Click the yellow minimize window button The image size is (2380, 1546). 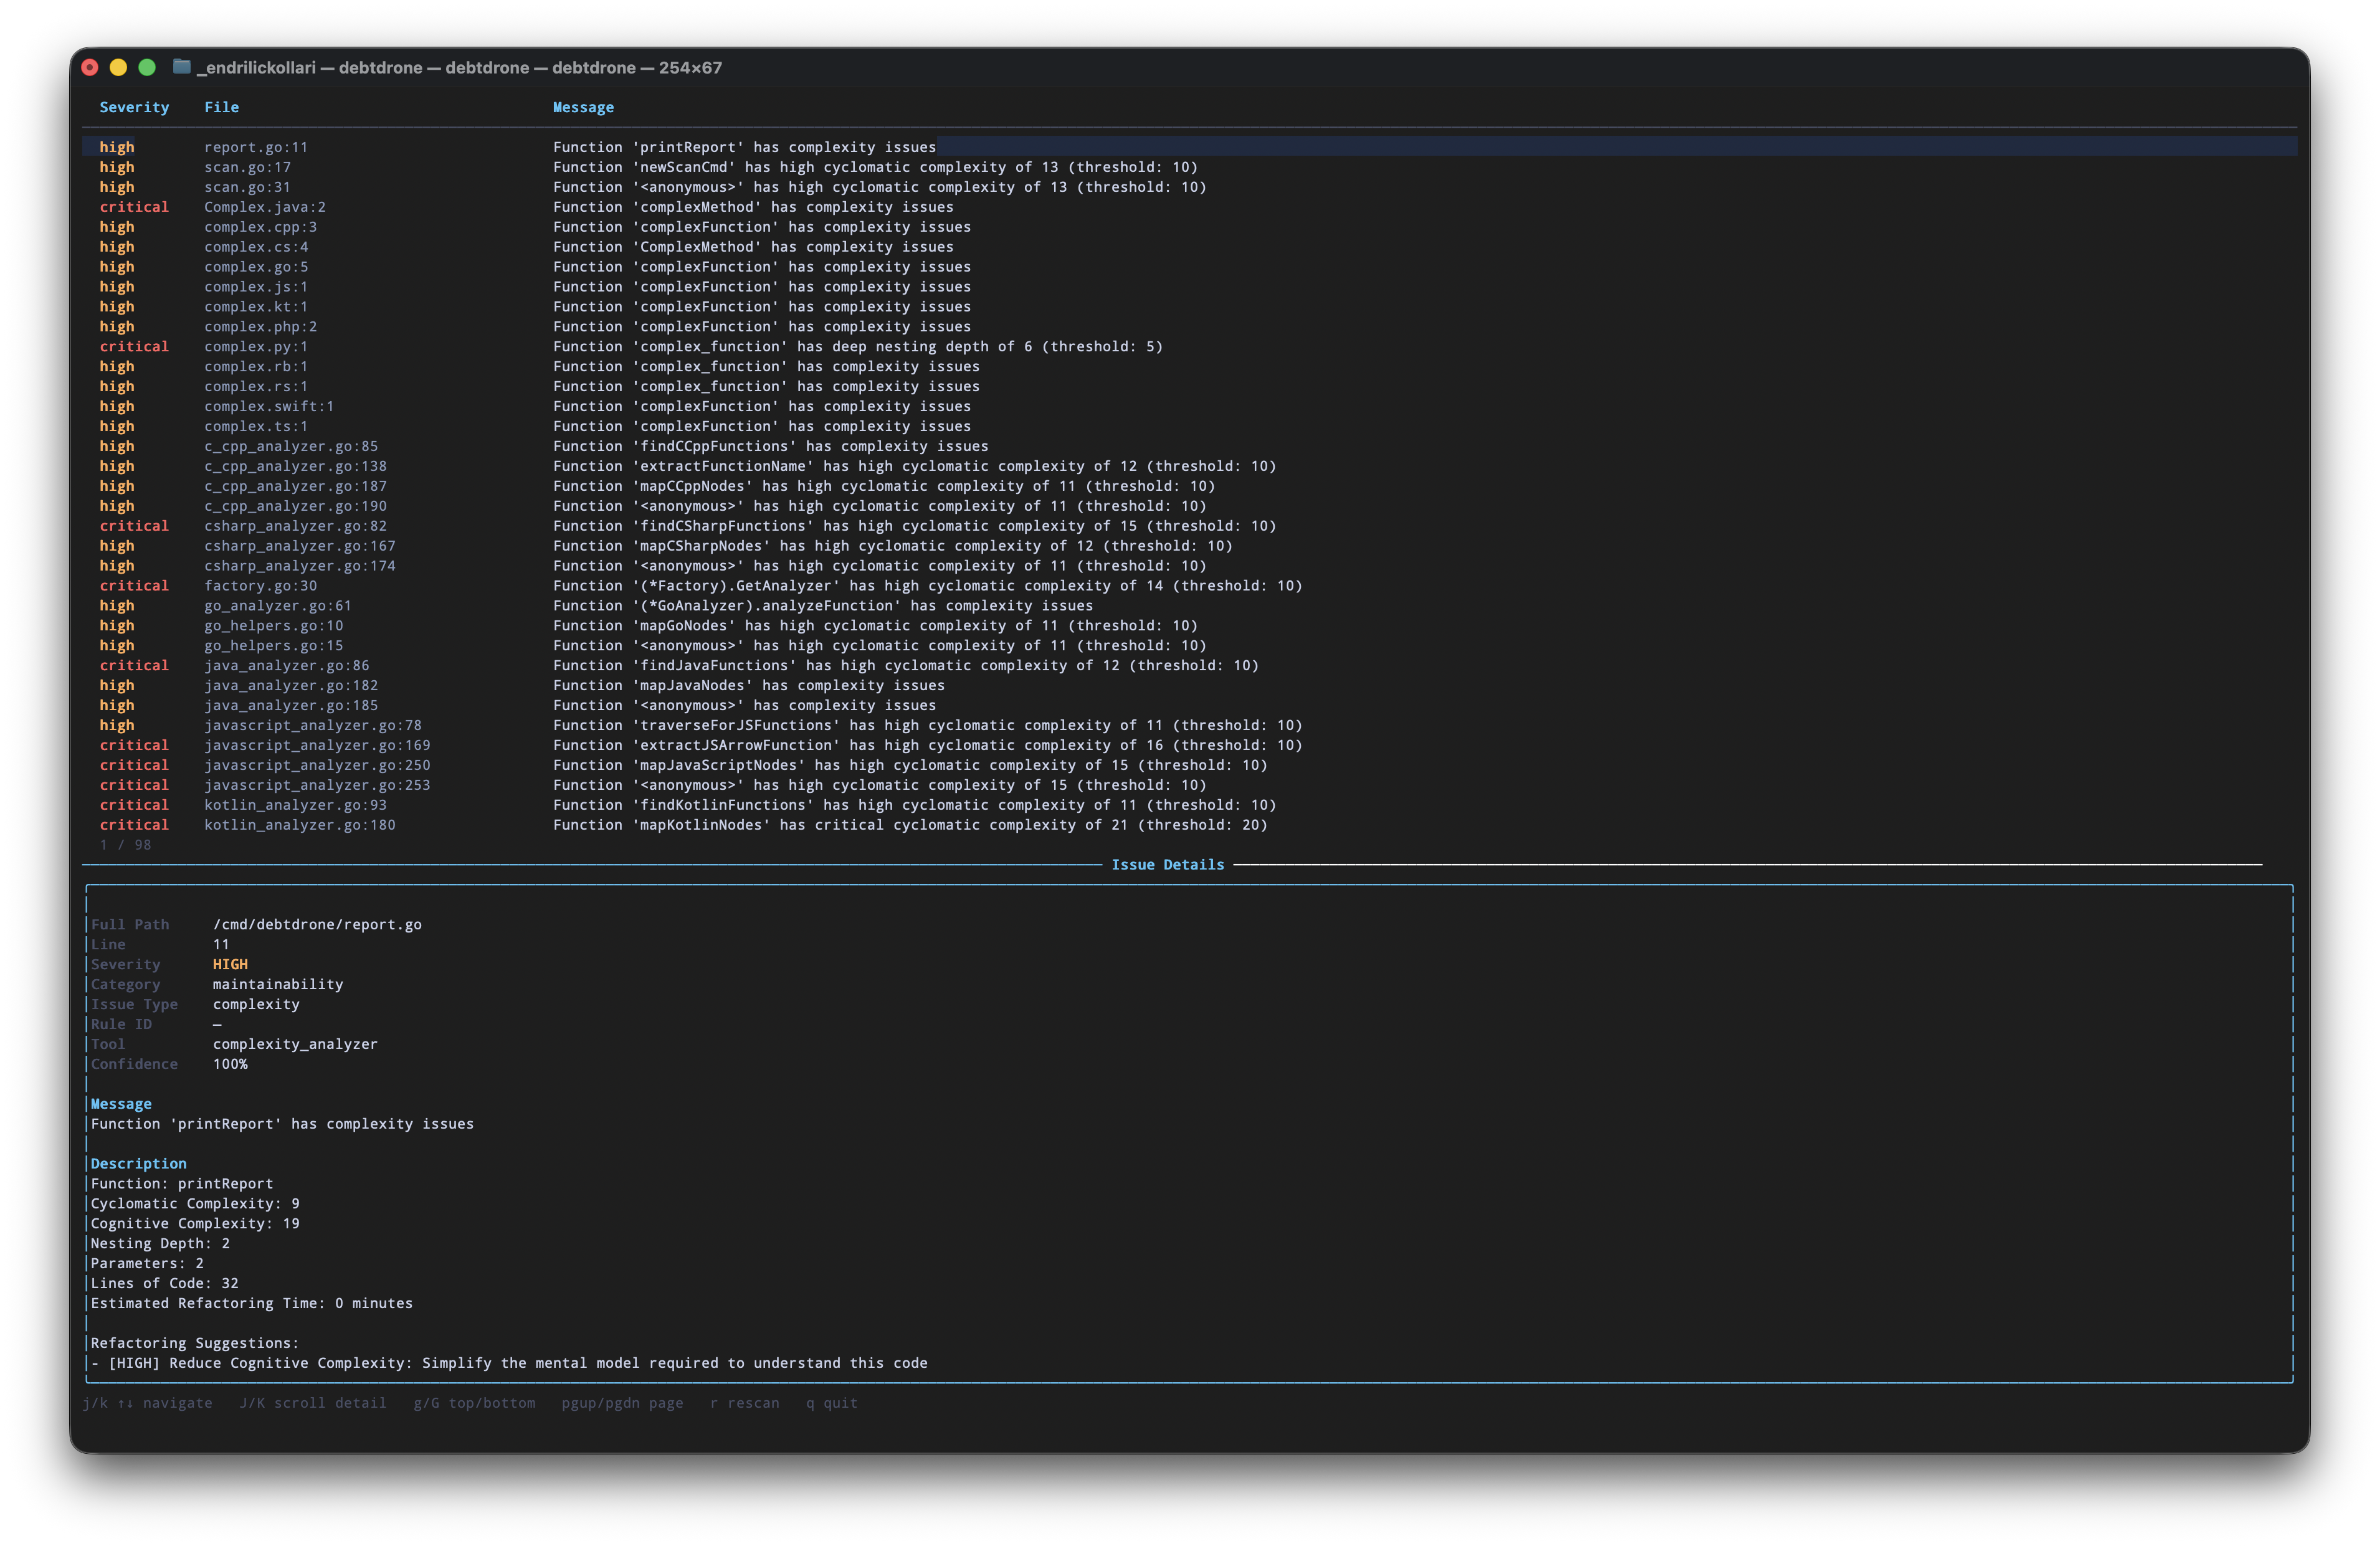119,67
